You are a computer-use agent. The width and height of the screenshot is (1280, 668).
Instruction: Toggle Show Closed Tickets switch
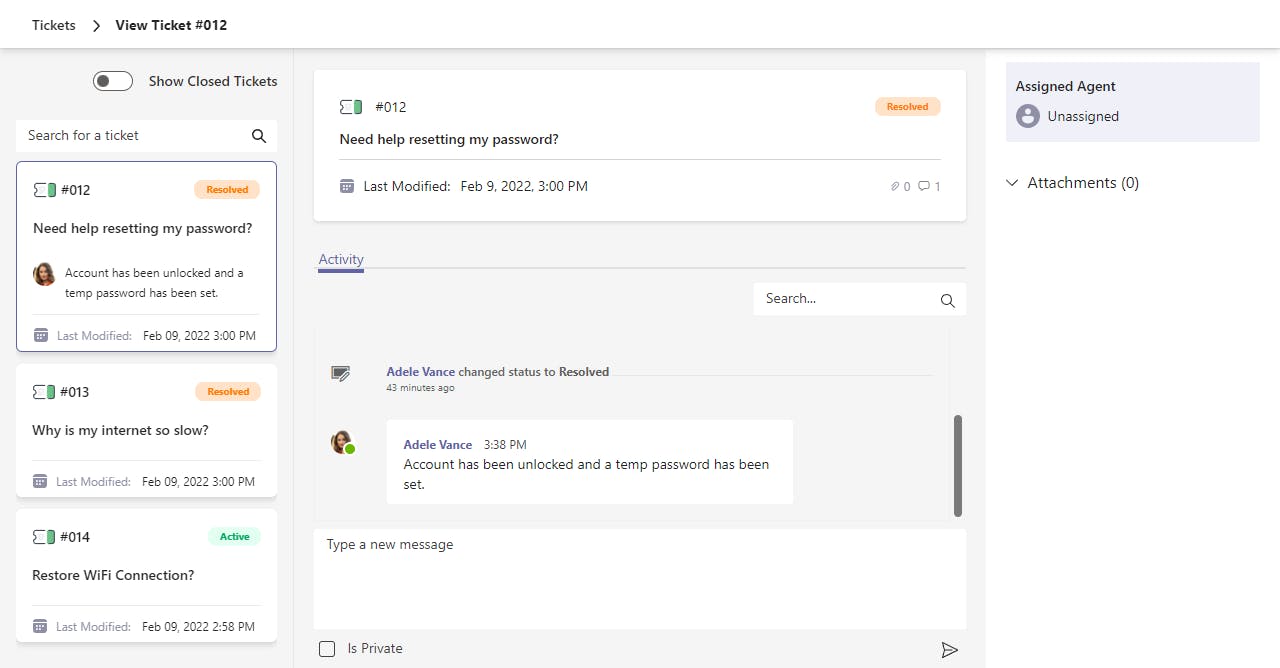tap(113, 81)
